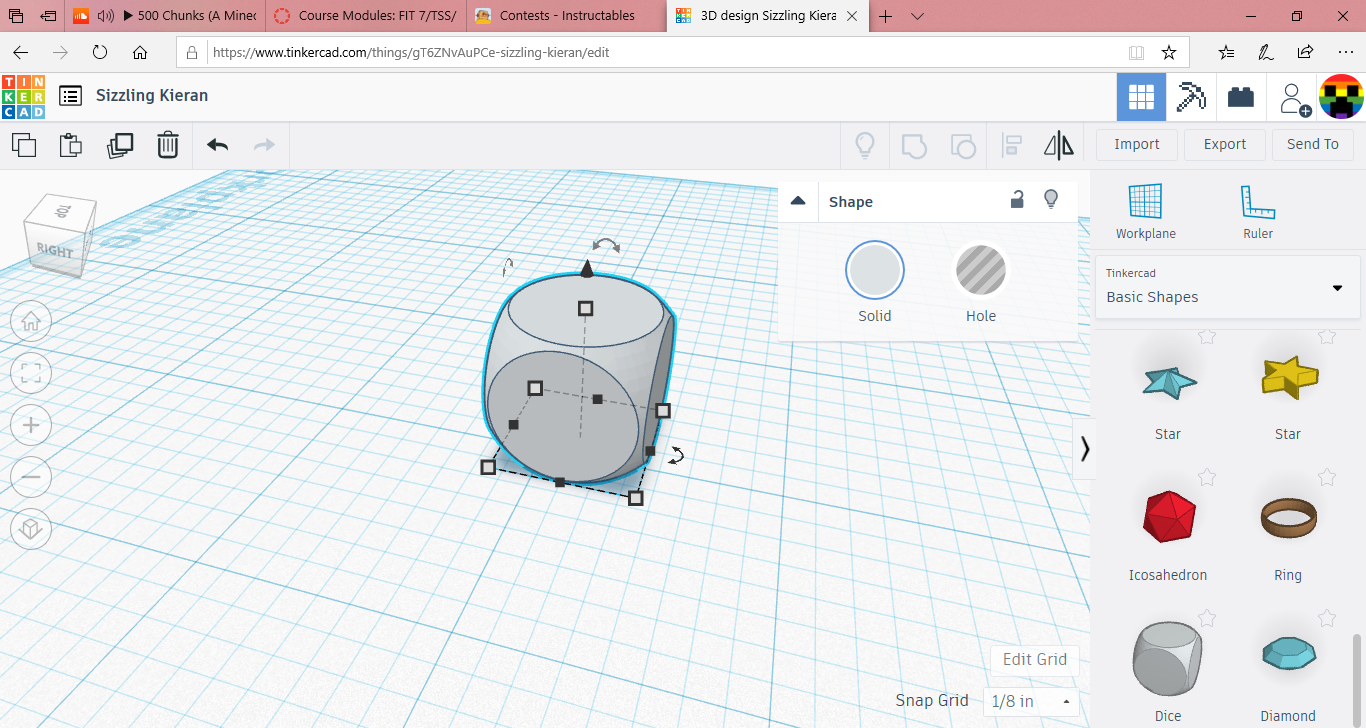
Task: Click Fit all in view icon
Action: (x=31, y=373)
